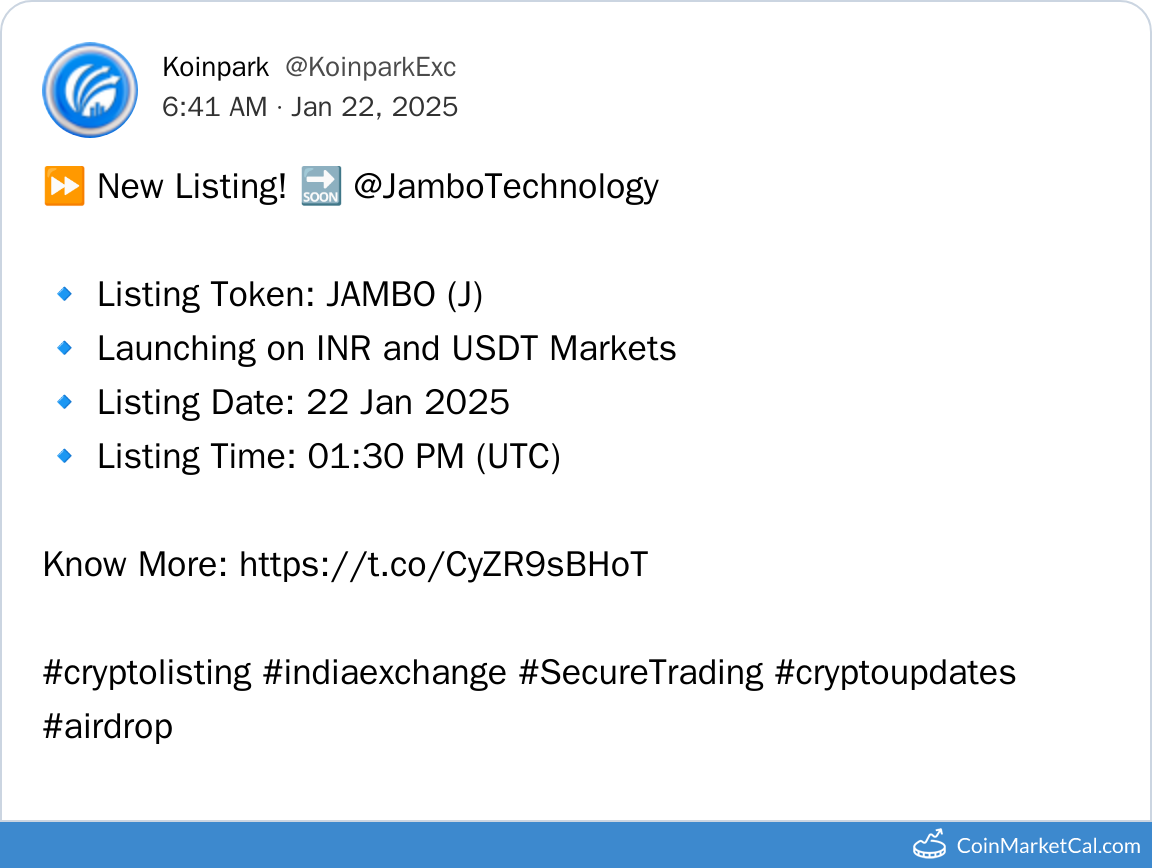Open the #airdrop hashtag

click(108, 726)
